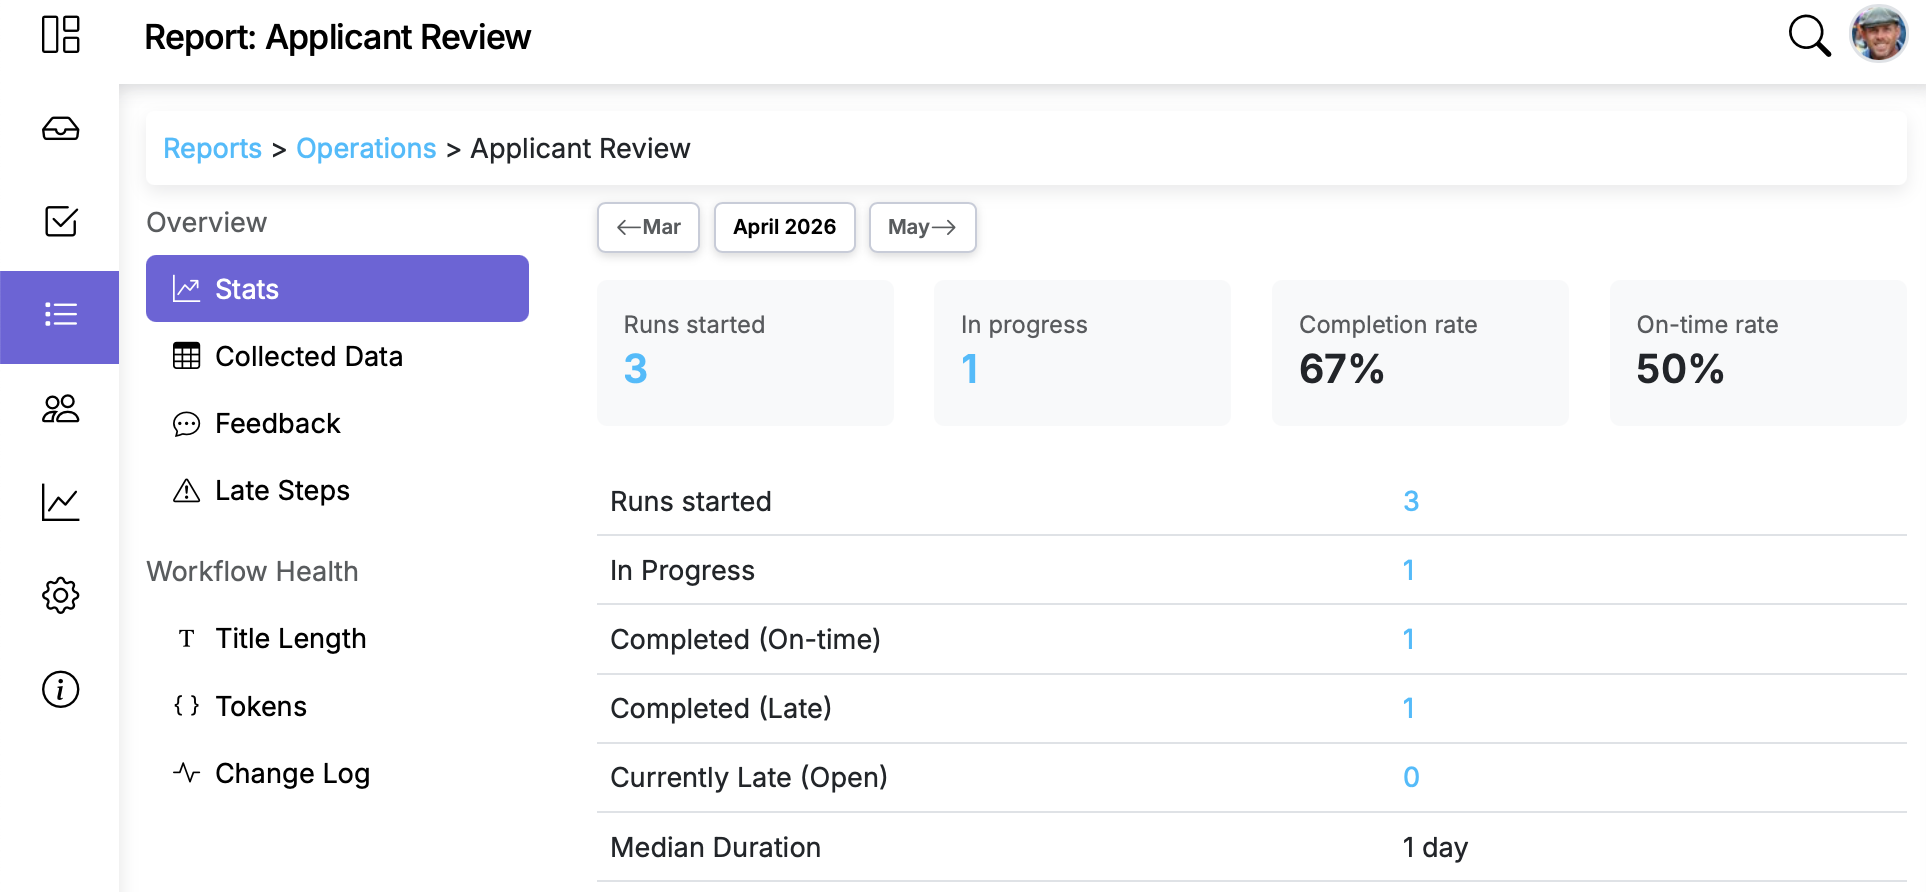
Task: Follow the Reports breadcrumb link
Action: (x=212, y=148)
